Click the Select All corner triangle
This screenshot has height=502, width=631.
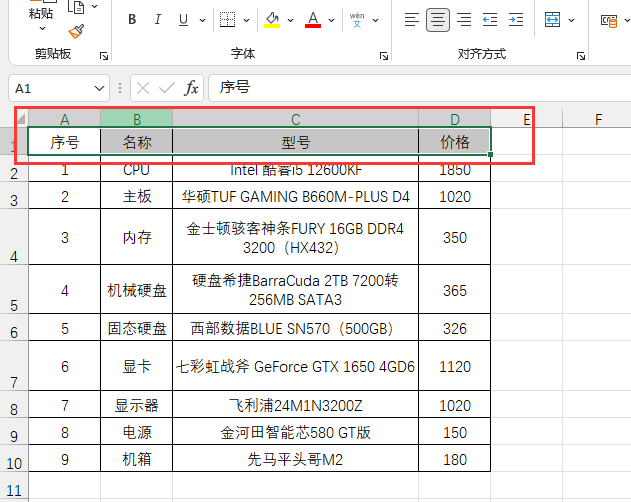pos(20,118)
